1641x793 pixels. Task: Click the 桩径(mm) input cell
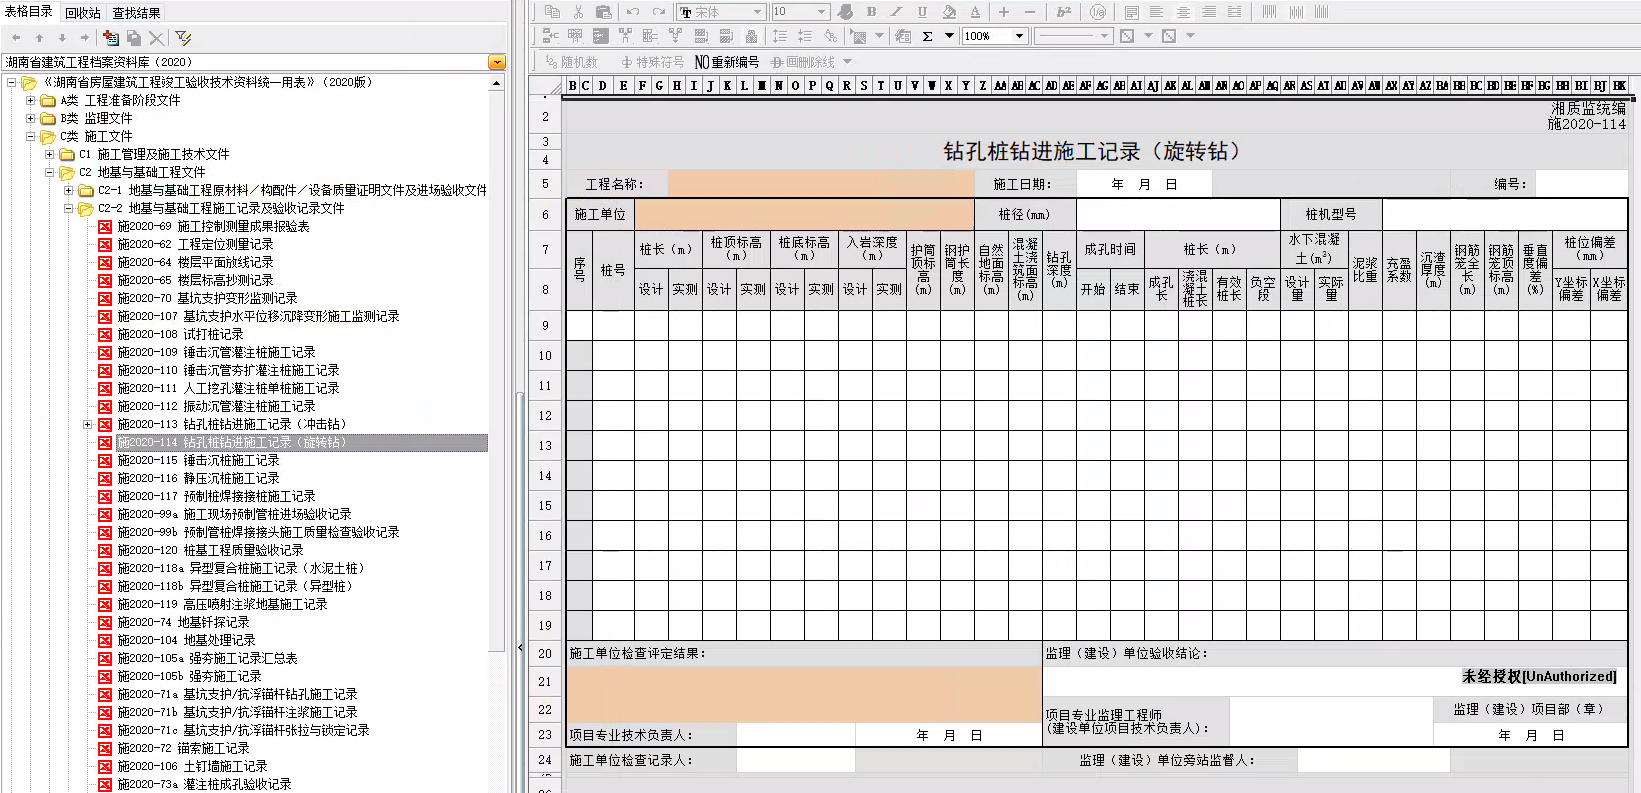coord(1178,215)
